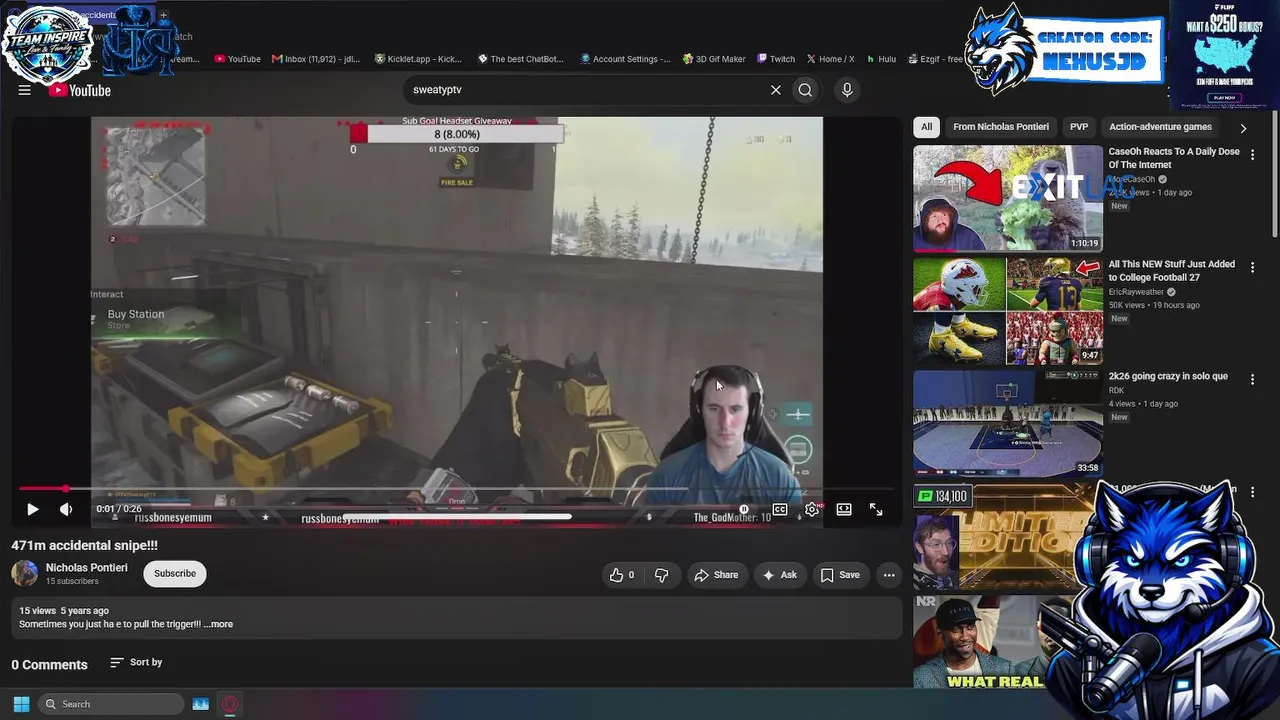Dislike the video with thumbs down
This screenshot has height=720, width=1280.
[x=661, y=575]
